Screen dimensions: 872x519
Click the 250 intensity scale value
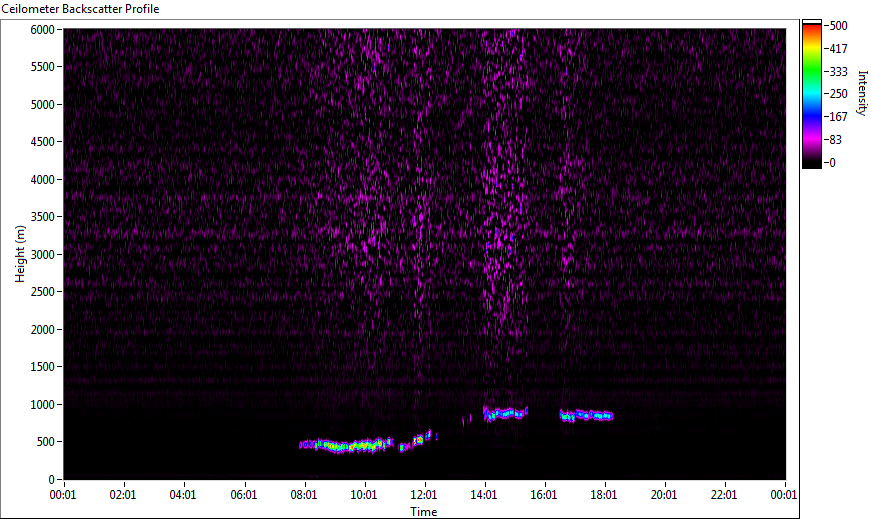tap(838, 94)
